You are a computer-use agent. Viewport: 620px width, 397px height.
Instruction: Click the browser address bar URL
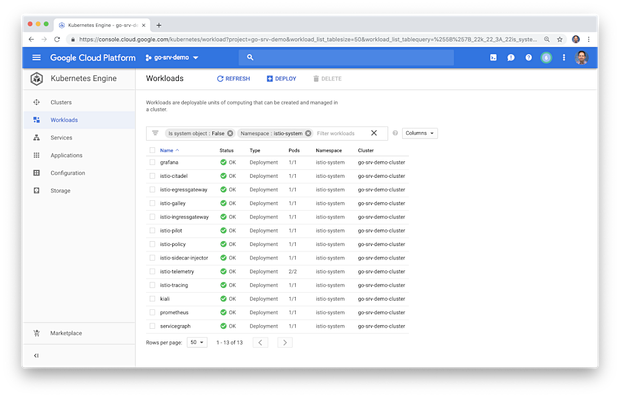point(308,39)
